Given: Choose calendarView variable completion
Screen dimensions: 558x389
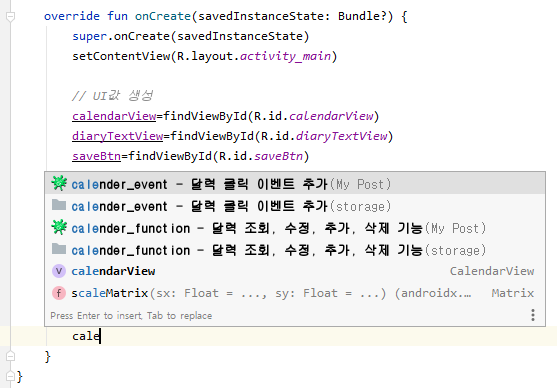Looking at the screenshot, I should click(x=295, y=271).
